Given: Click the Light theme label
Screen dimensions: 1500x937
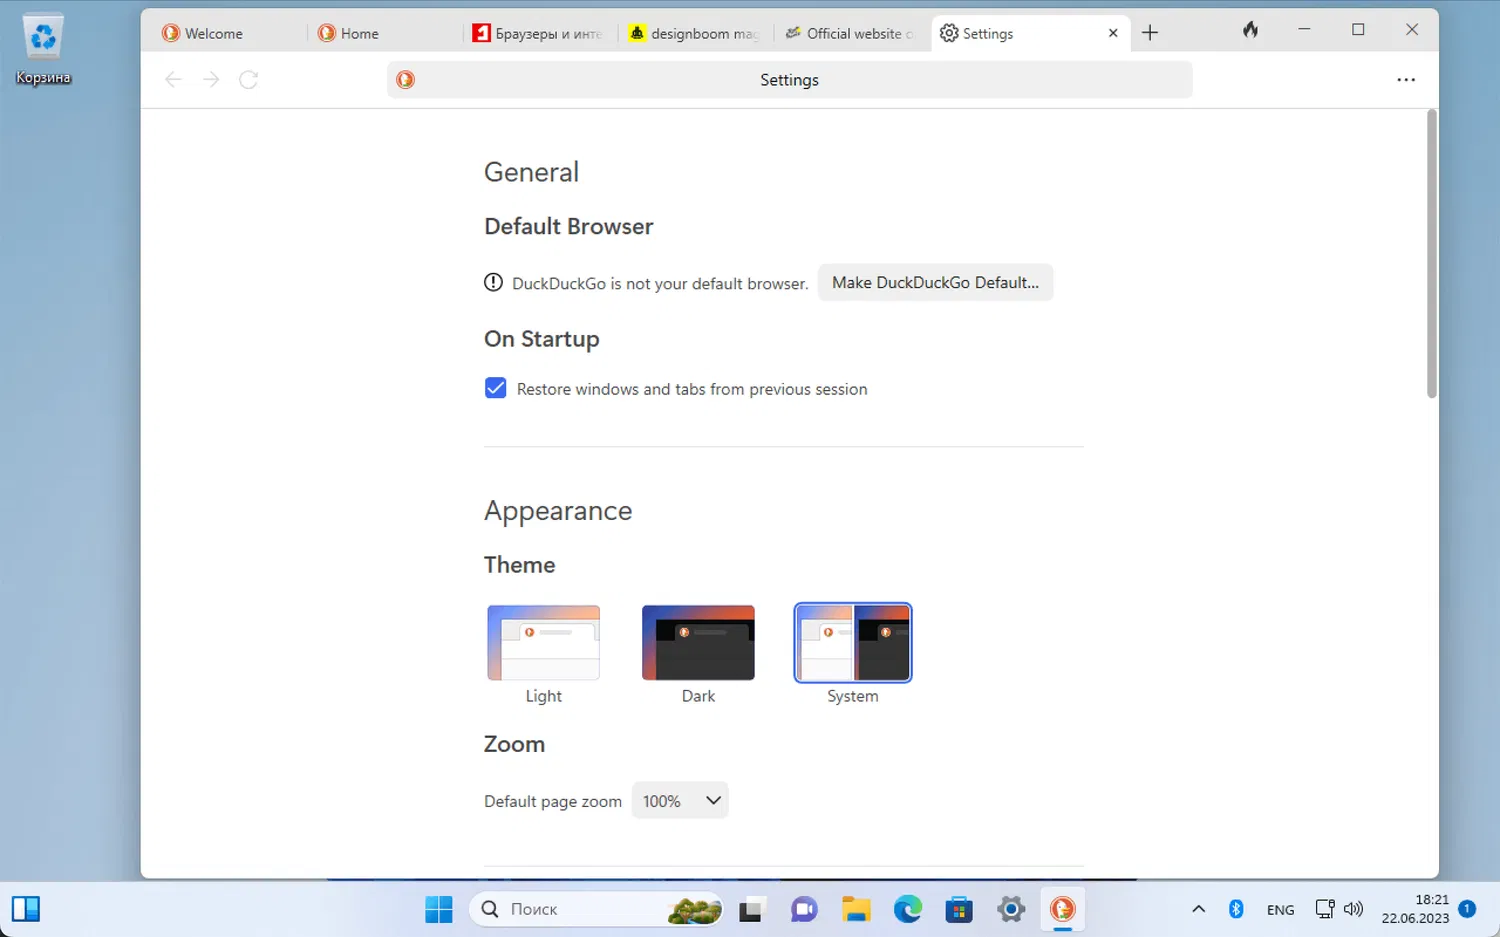Looking at the screenshot, I should (544, 696).
